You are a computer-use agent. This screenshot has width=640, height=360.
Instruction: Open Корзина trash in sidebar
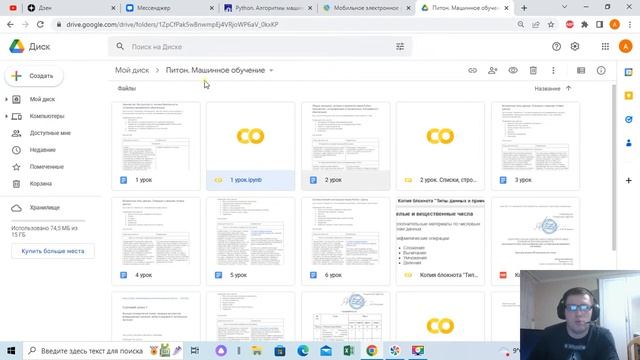pyautogui.click(x=40, y=184)
